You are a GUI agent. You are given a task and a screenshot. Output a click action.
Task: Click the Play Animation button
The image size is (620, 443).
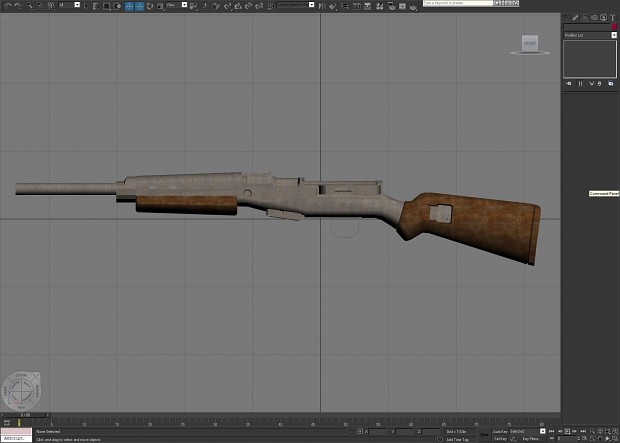coord(567,431)
